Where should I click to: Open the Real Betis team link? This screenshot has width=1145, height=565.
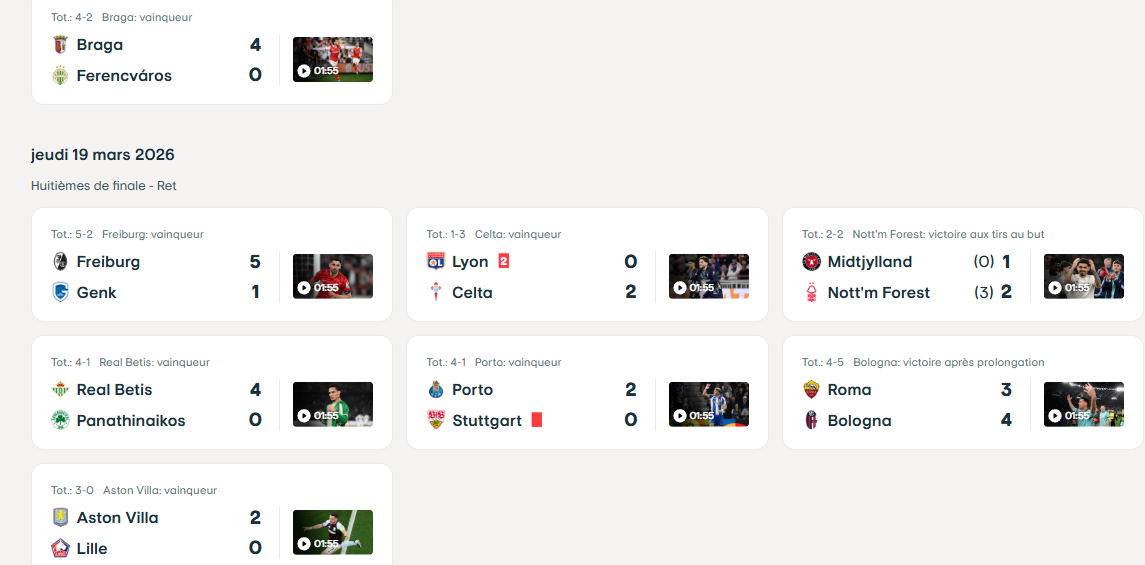click(x=114, y=390)
